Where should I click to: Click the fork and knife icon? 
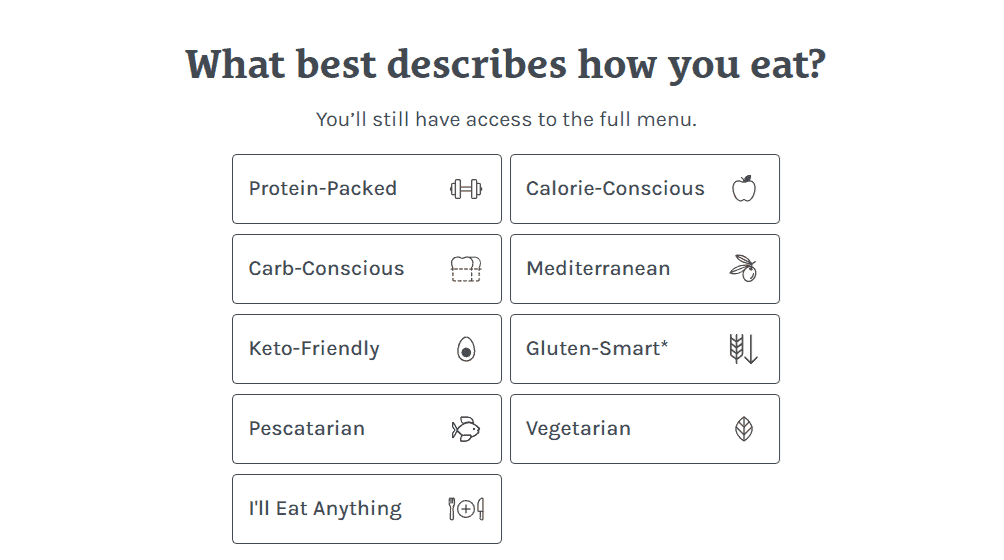point(466,509)
